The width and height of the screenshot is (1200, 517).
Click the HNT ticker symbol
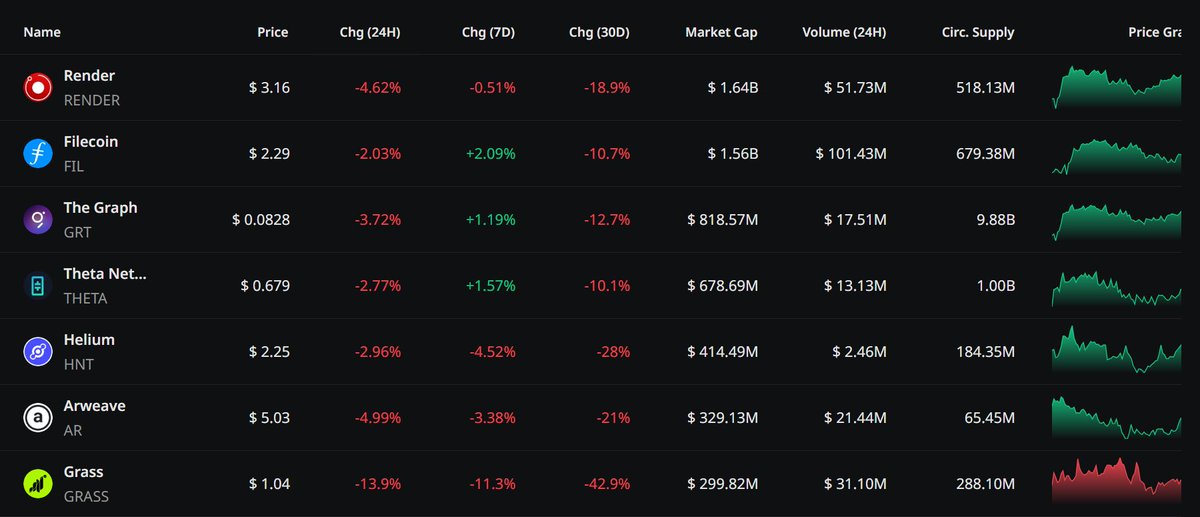[x=78, y=364]
